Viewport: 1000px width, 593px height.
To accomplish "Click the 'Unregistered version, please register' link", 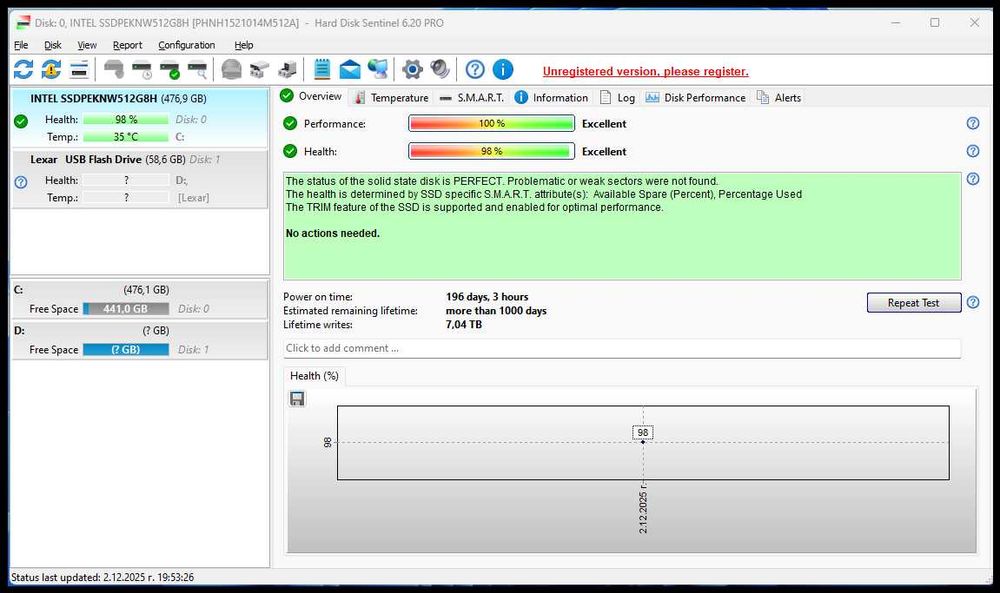I will click(645, 71).
